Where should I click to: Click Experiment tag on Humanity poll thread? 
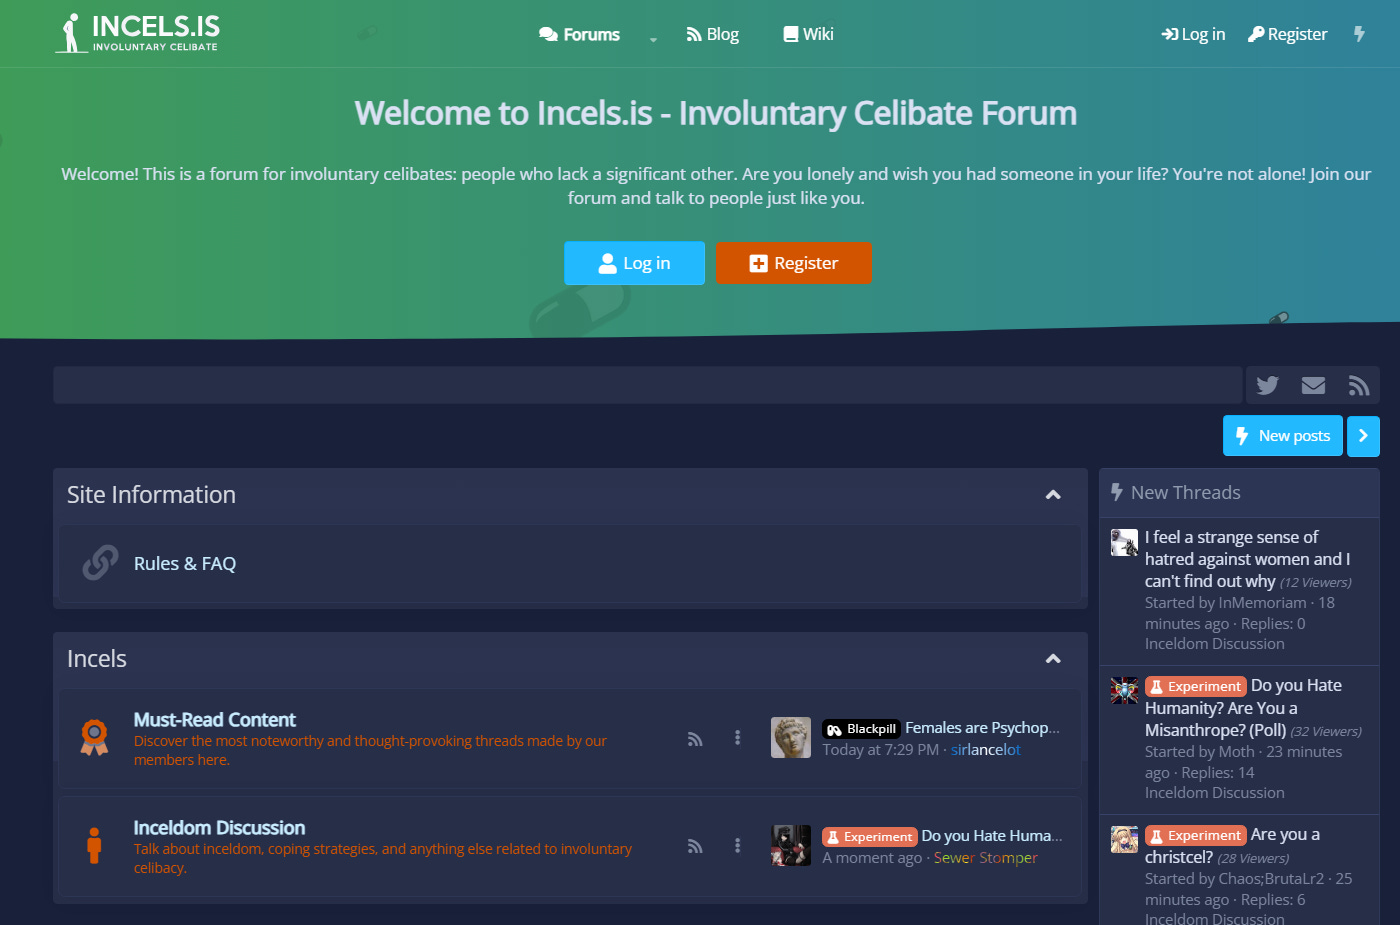(1196, 686)
